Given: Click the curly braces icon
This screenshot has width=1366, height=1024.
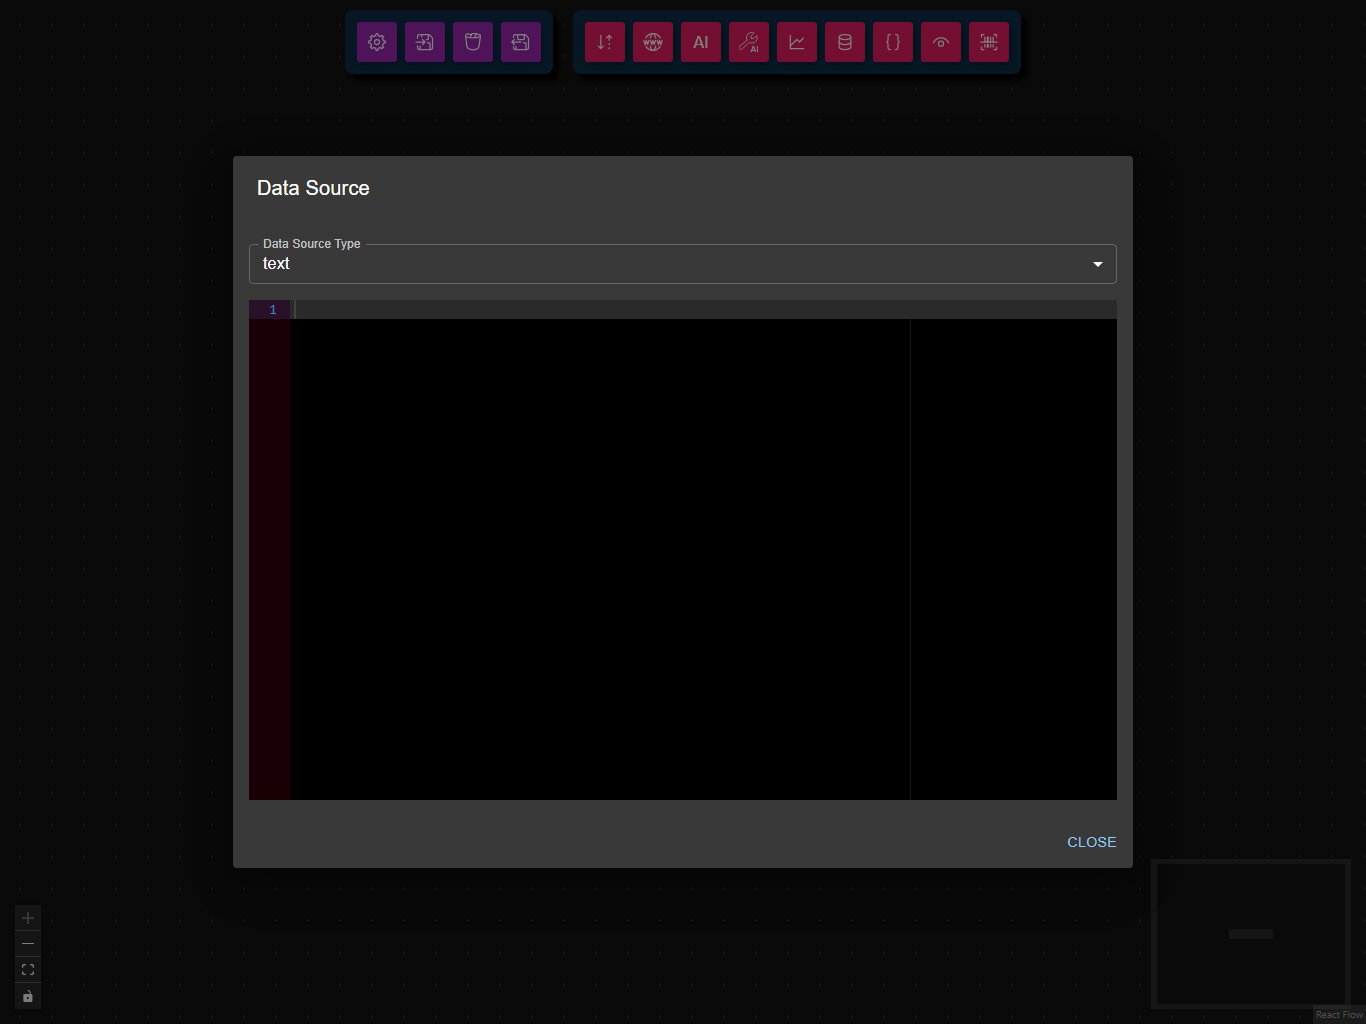Looking at the screenshot, I should click(893, 42).
